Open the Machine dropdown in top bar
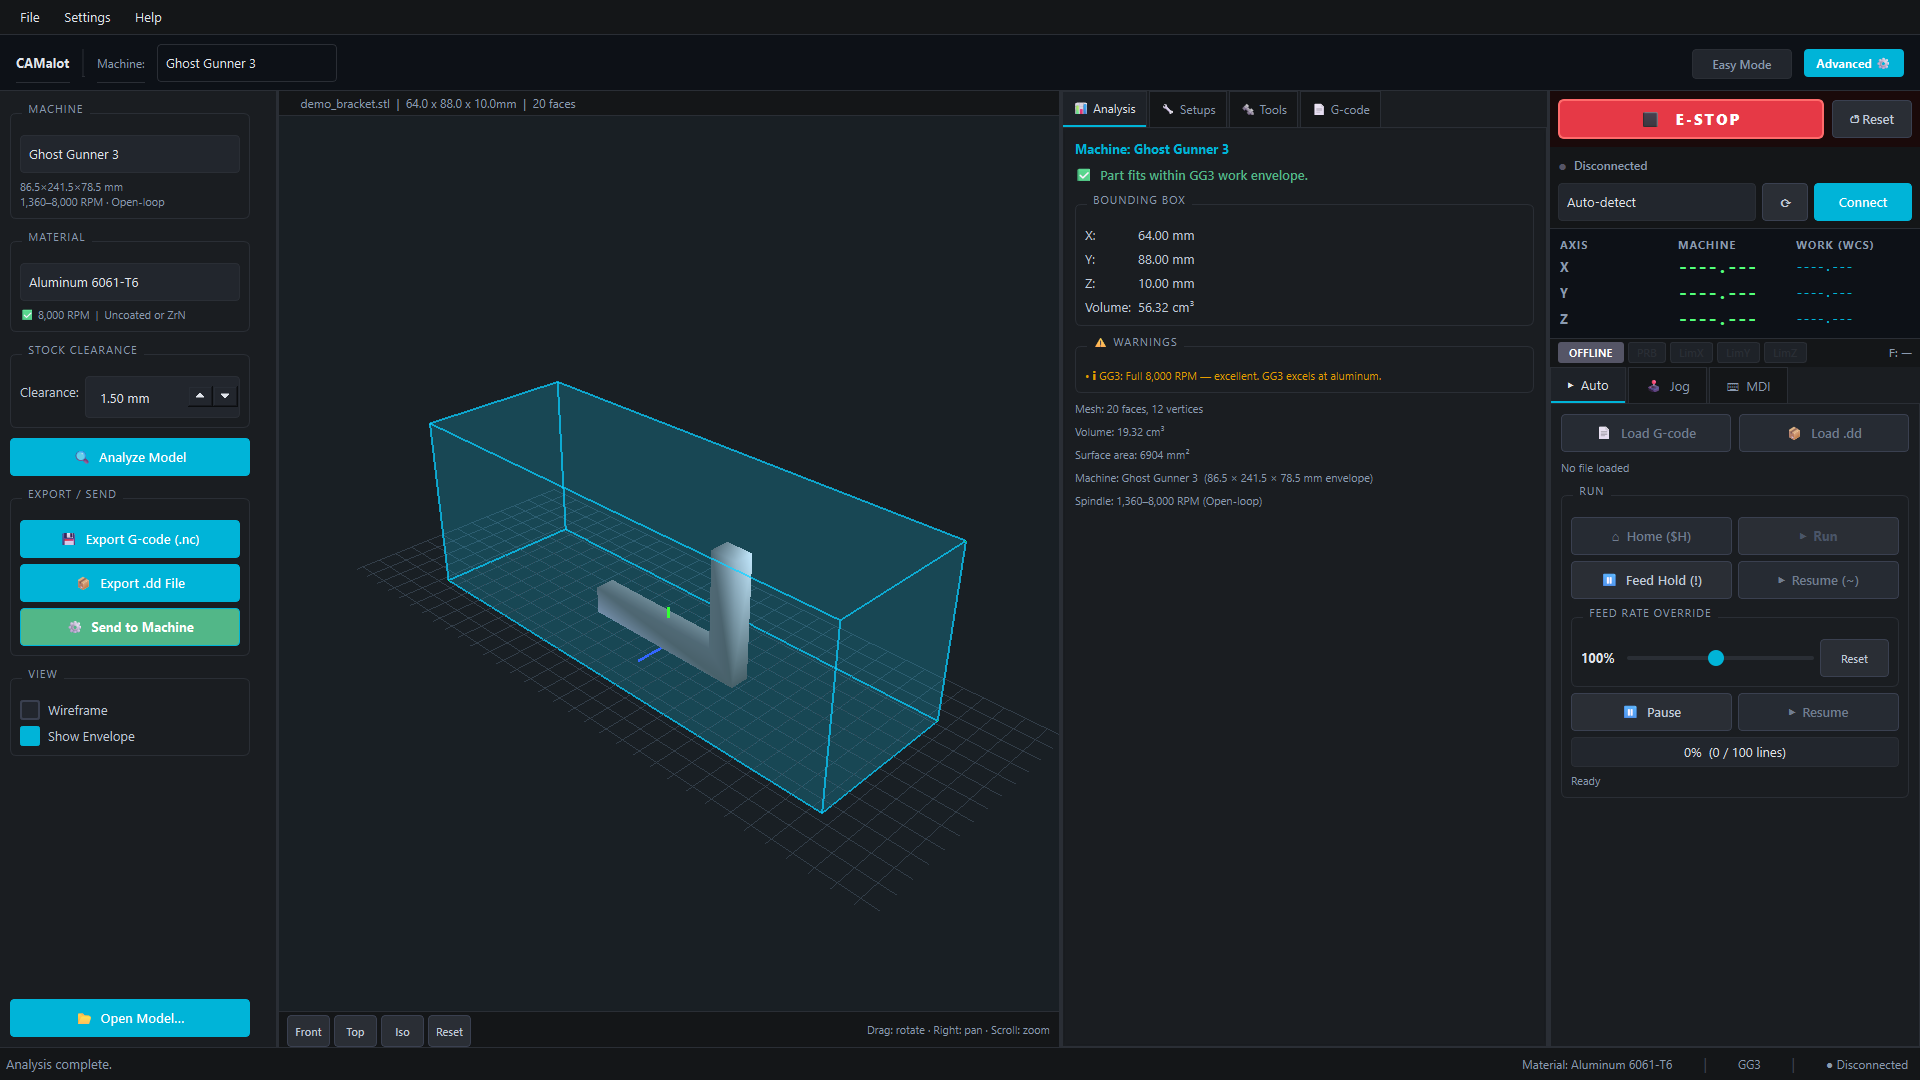 click(x=246, y=63)
